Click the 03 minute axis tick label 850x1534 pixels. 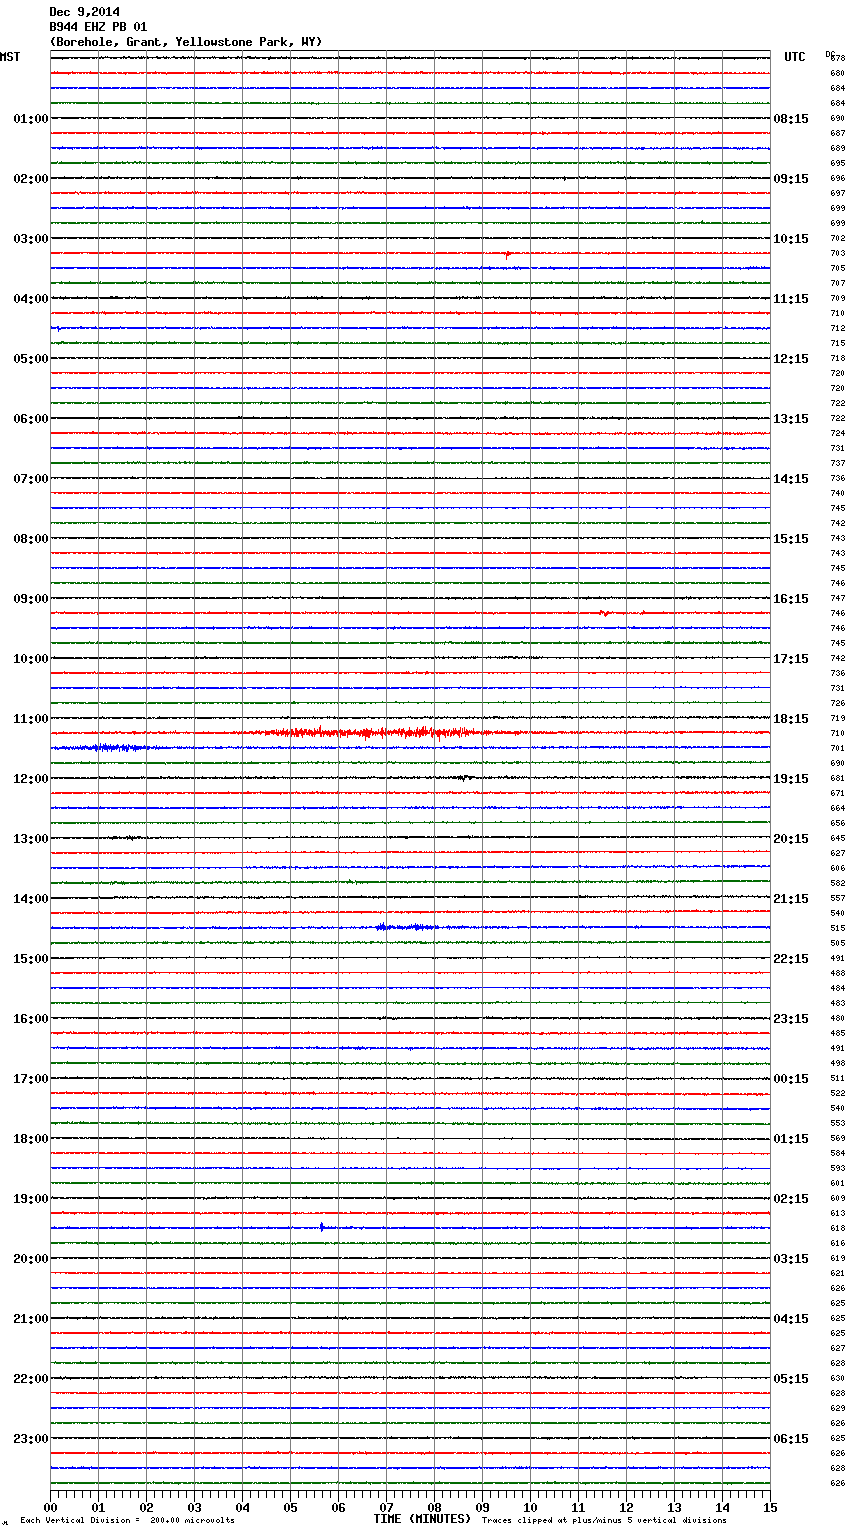[194, 1507]
